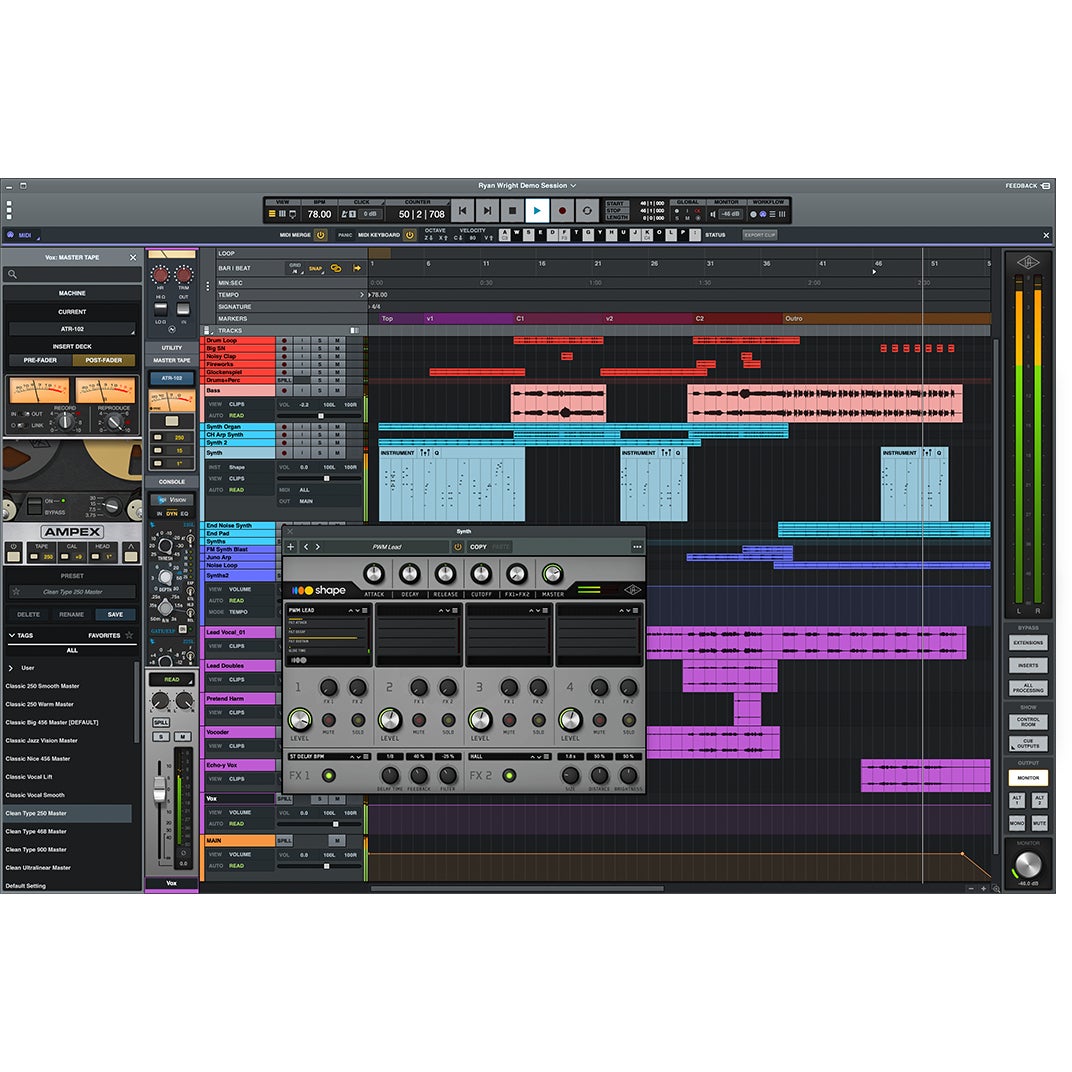The image size is (1072, 1072).
Task: Toggle the MIDI Keyboard power button
Action: pyautogui.click(x=410, y=235)
